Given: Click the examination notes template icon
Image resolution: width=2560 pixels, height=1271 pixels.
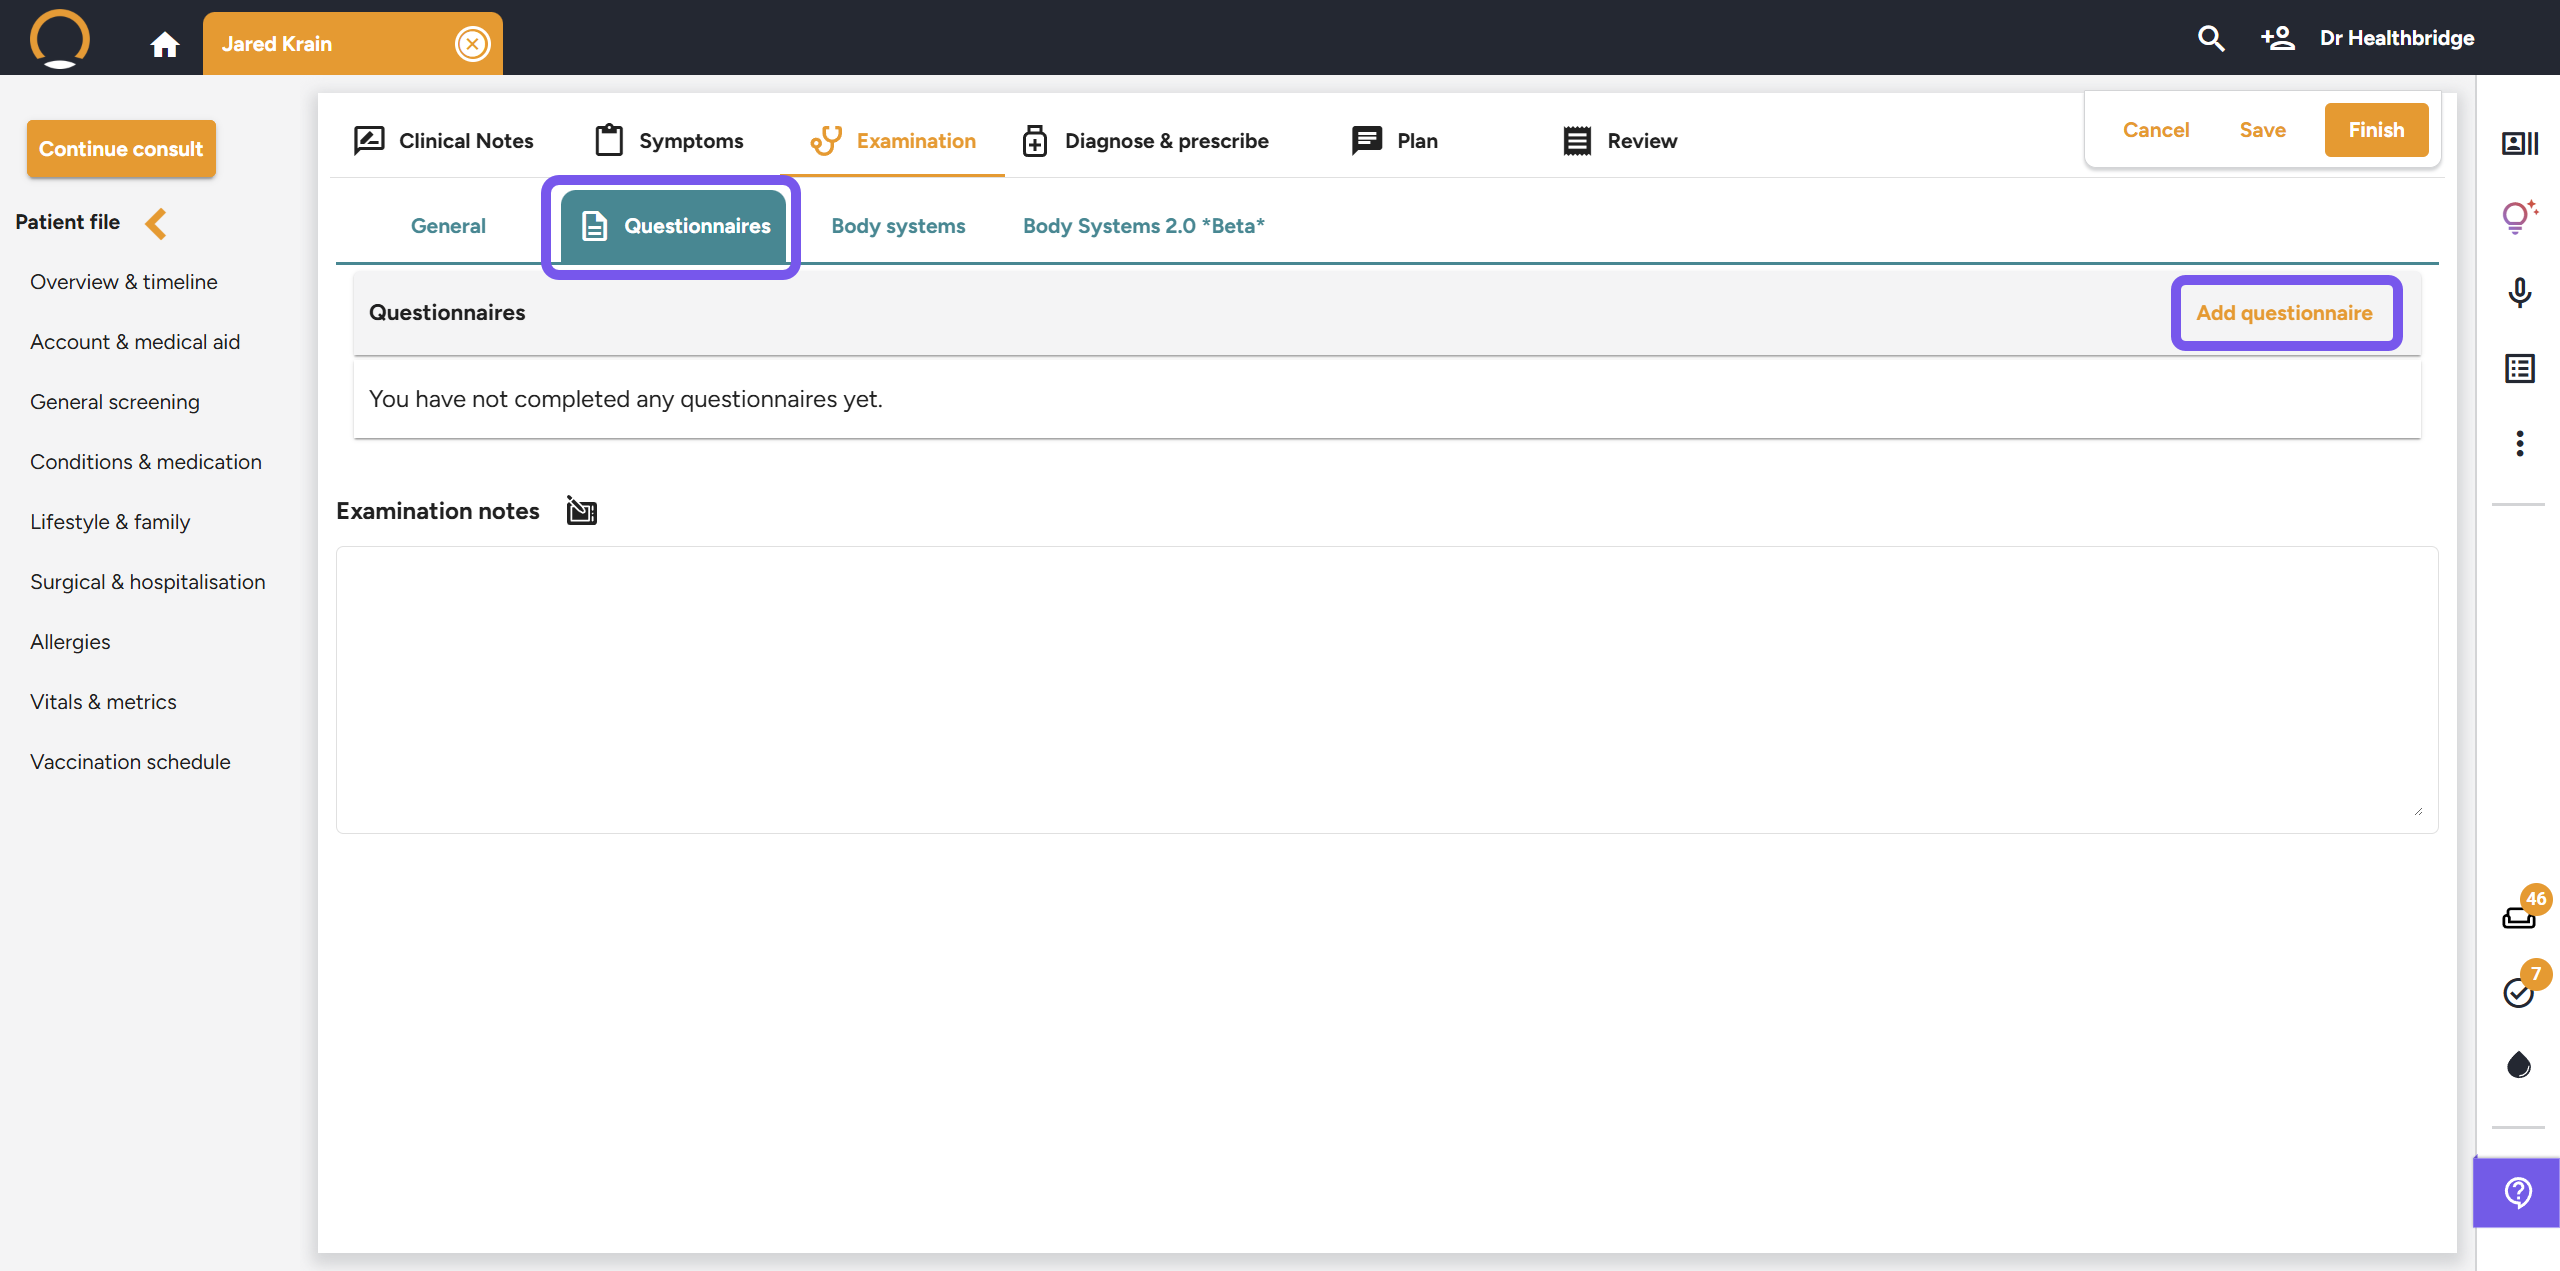Looking at the screenshot, I should [581, 511].
